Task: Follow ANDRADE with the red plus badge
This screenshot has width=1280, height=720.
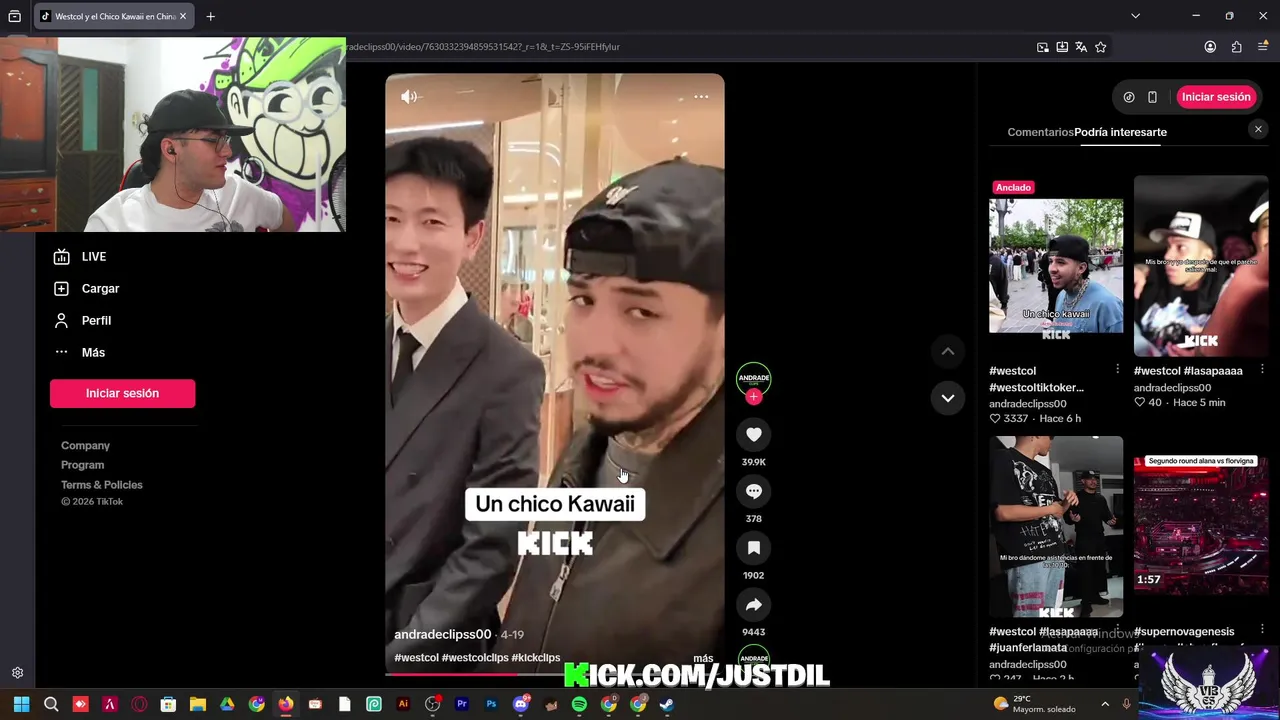Action: pos(754,397)
